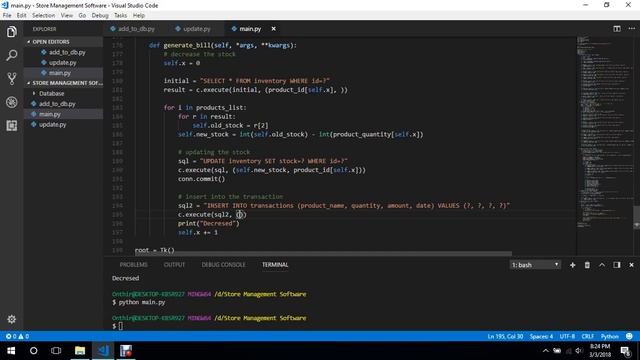Open File Explorer from the taskbar

(80, 351)
